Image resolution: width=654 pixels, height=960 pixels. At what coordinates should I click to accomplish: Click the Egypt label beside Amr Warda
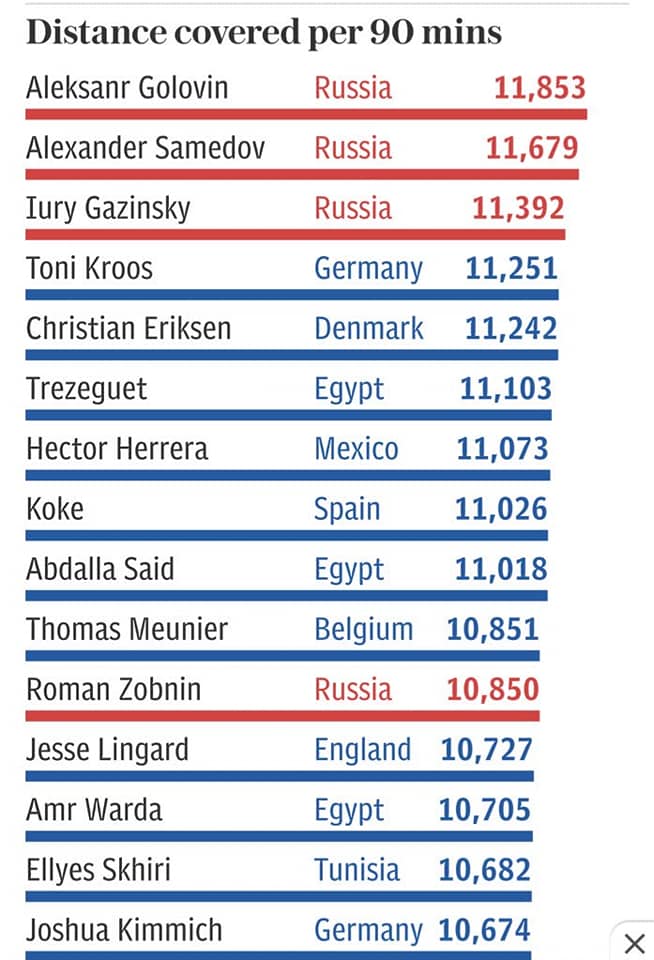[x=349, y=811]
